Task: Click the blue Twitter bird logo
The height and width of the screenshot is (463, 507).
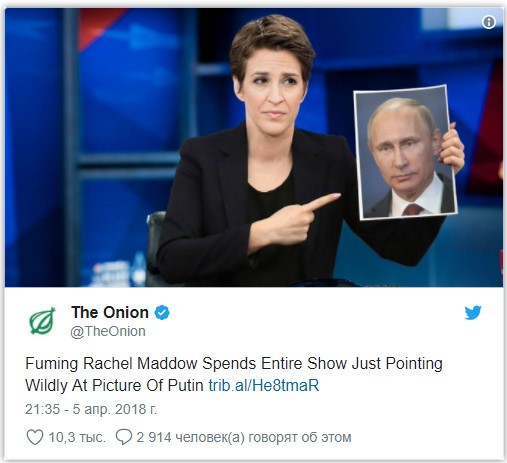Action: [x=473, y=313]
